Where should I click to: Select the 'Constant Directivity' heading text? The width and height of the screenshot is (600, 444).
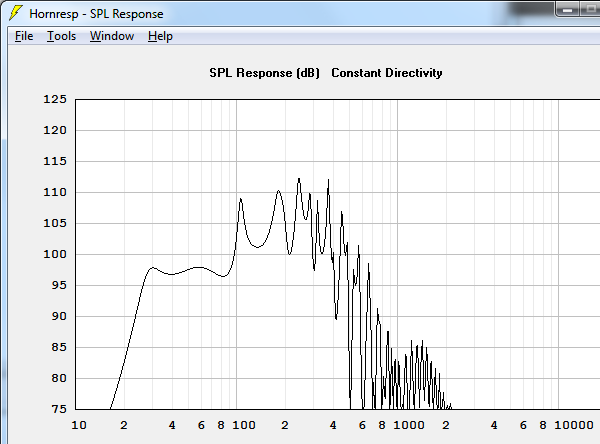coord(387,73)
